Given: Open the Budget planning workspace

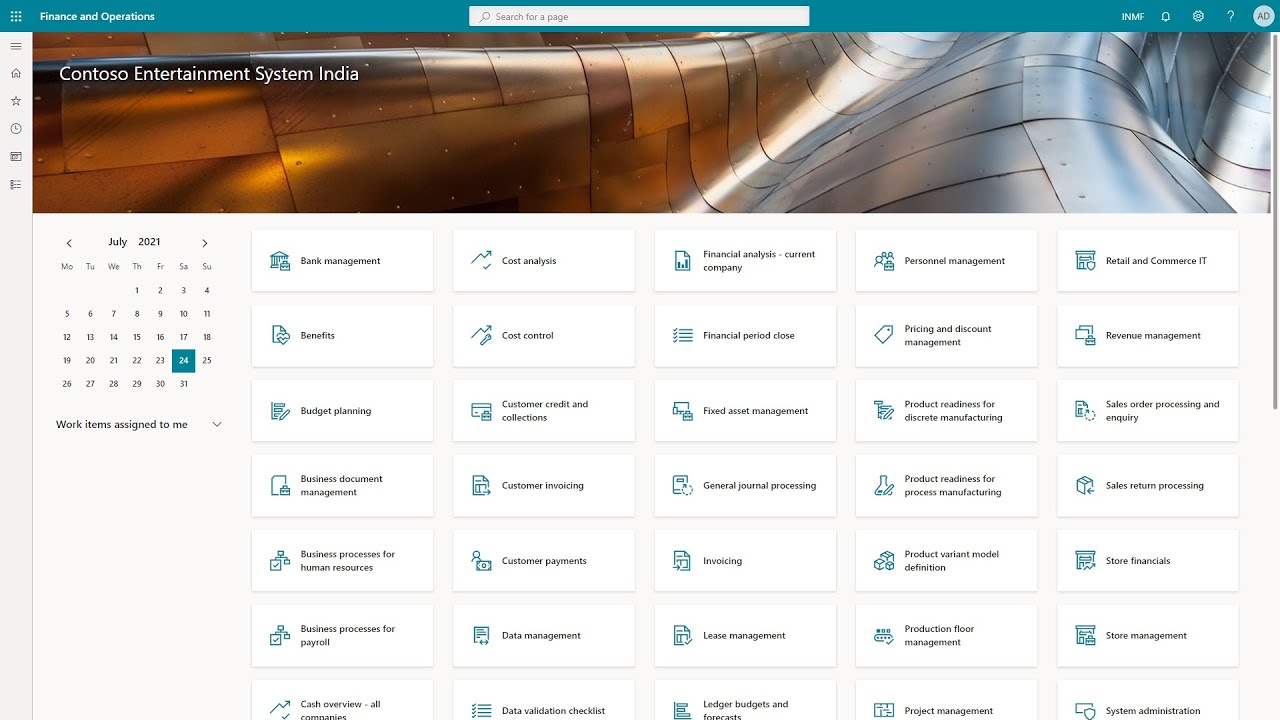Looking at the screenshot, I should point(343,411).
